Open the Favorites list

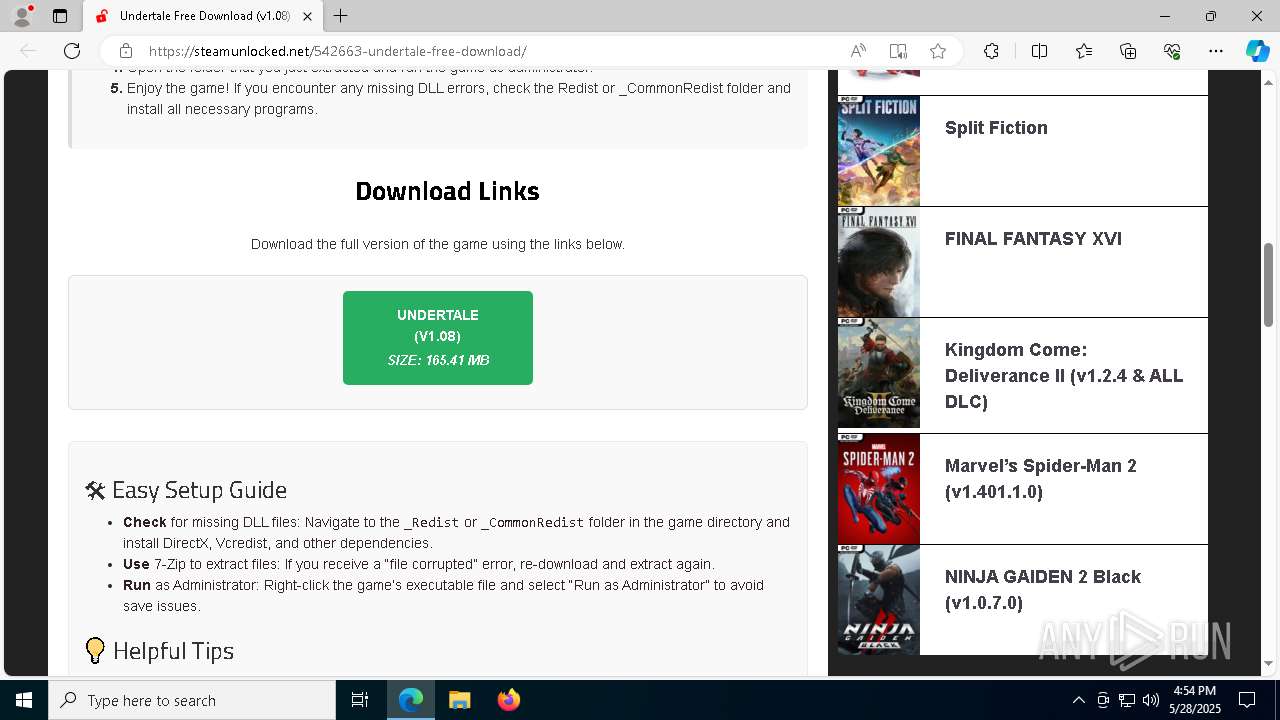pyautogui.click(x=1084, y=51)
